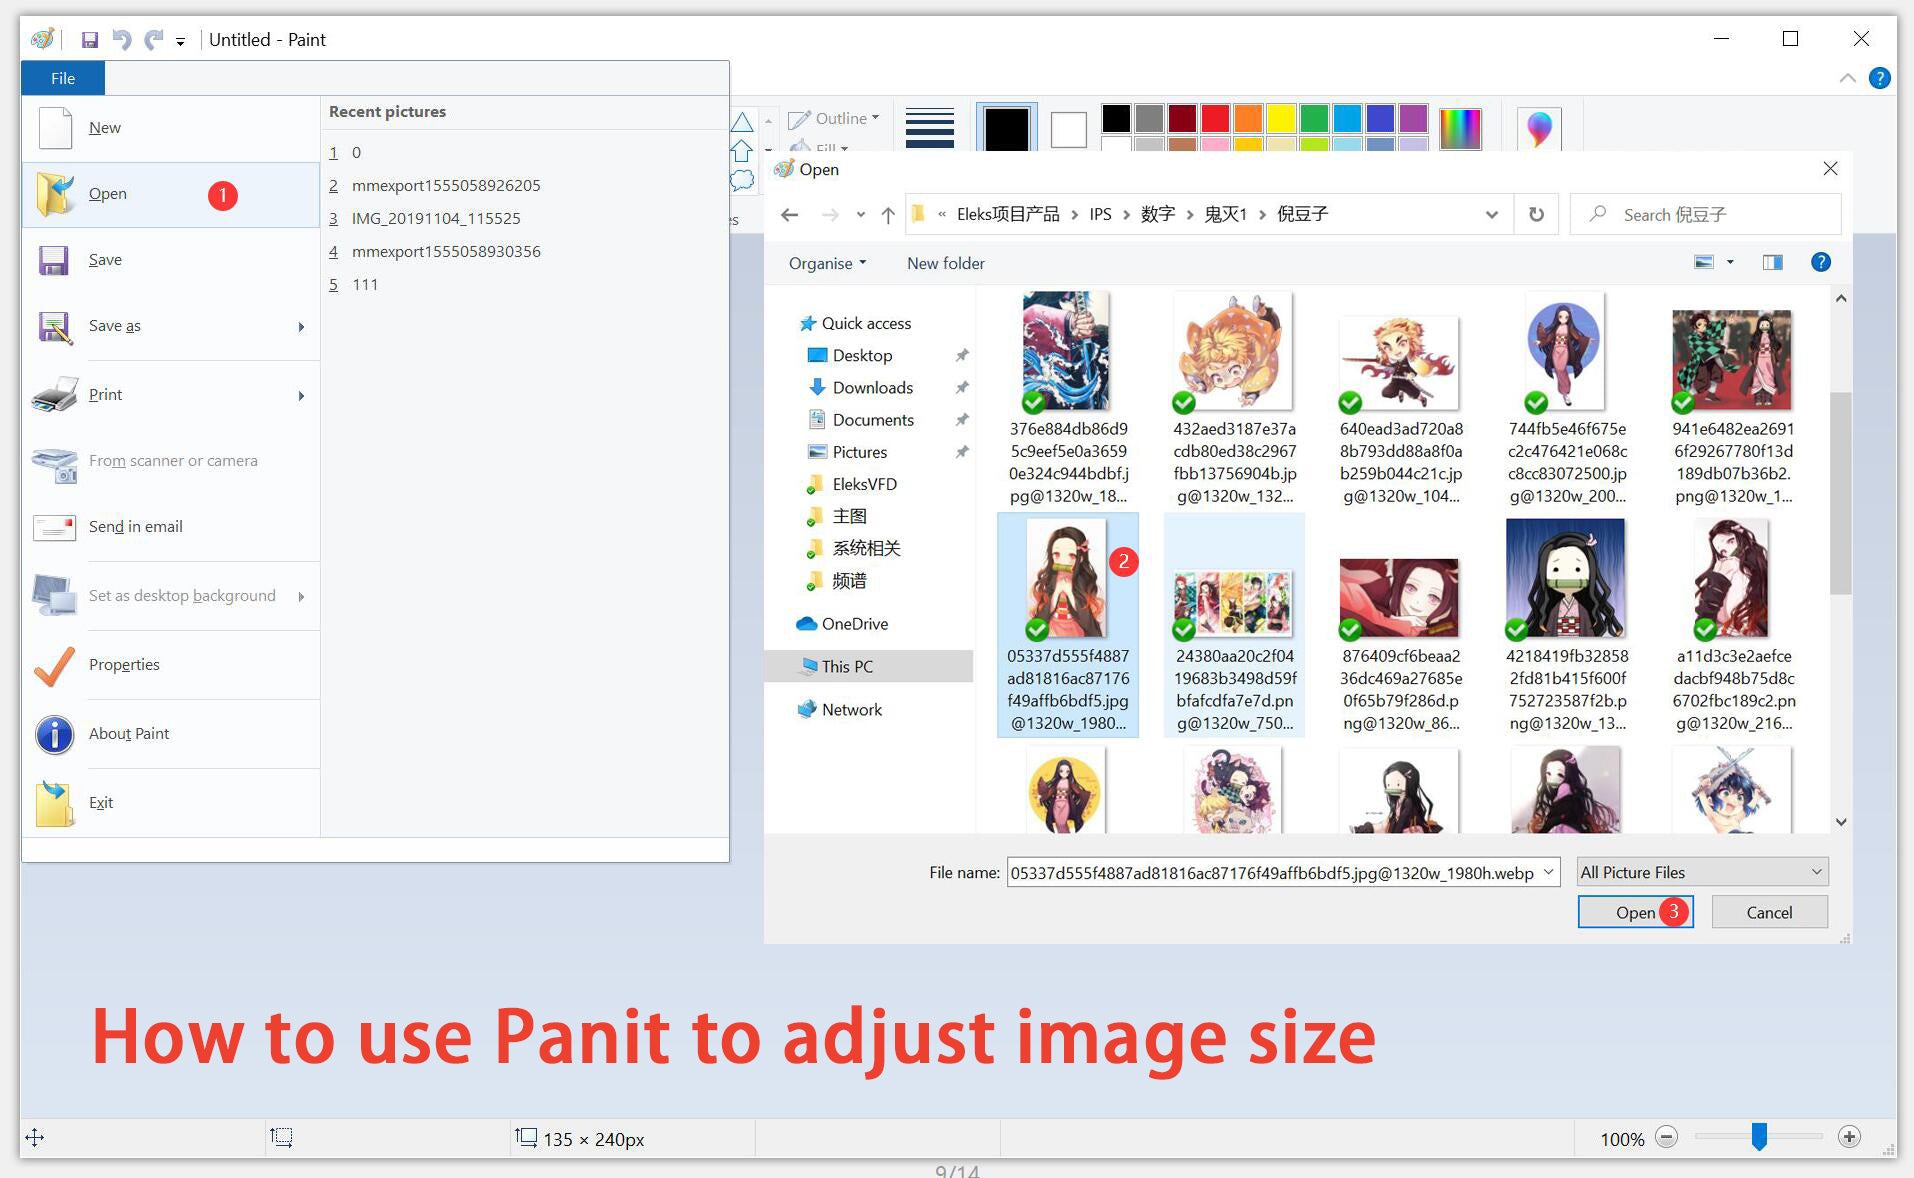1914x1178 pixels.
Task: Select Properties in the File menu
Action: [x=124, y=665]
